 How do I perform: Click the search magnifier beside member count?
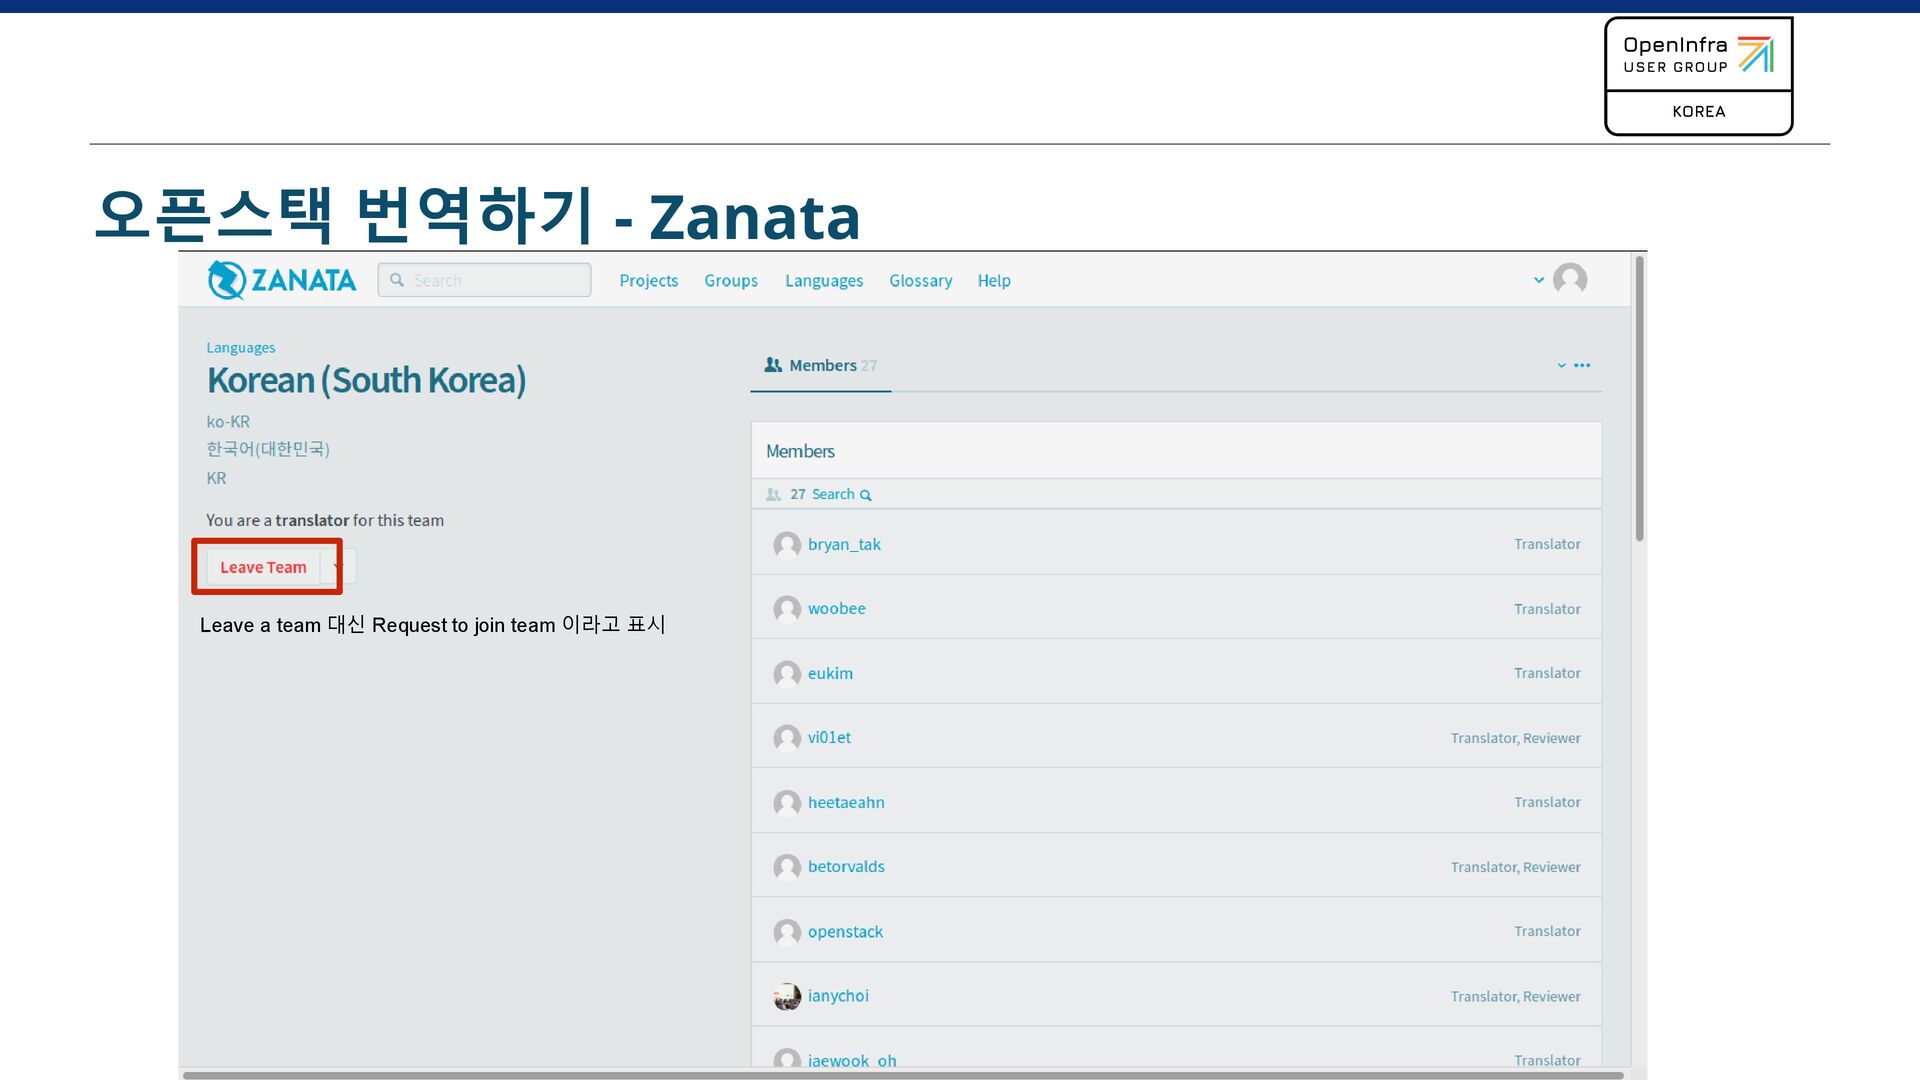click(866, 495)
